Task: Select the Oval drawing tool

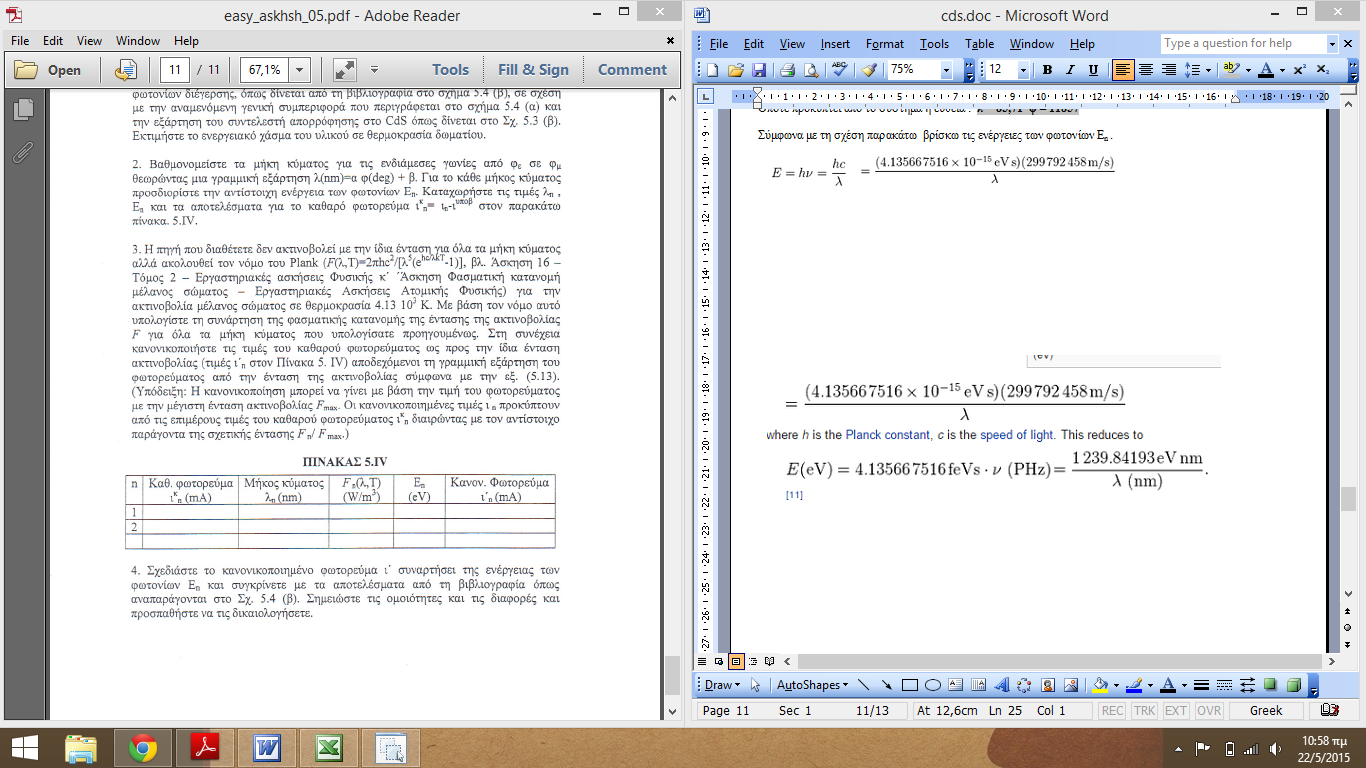Action: click(x=932, y=685)
